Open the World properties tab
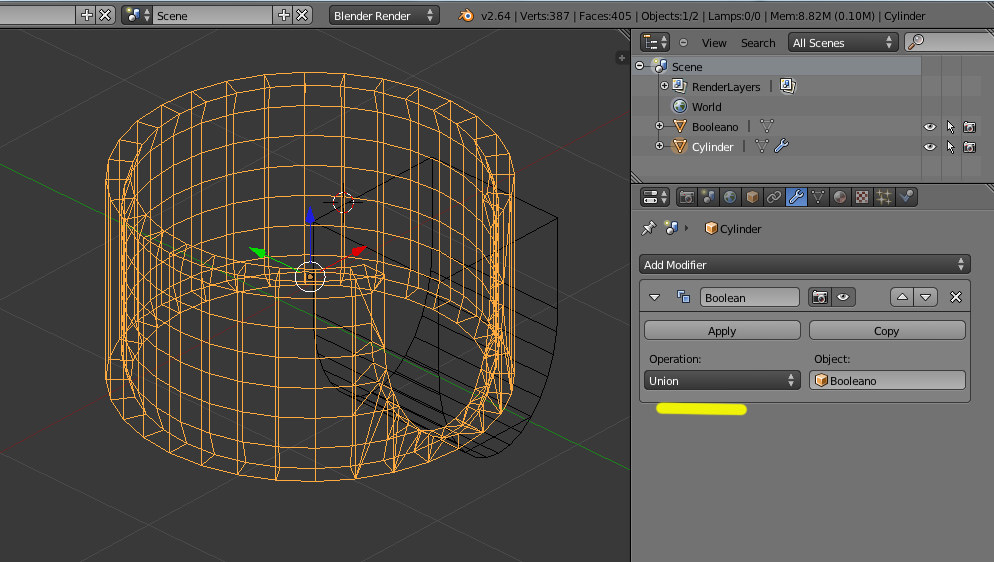 [731, 197]
